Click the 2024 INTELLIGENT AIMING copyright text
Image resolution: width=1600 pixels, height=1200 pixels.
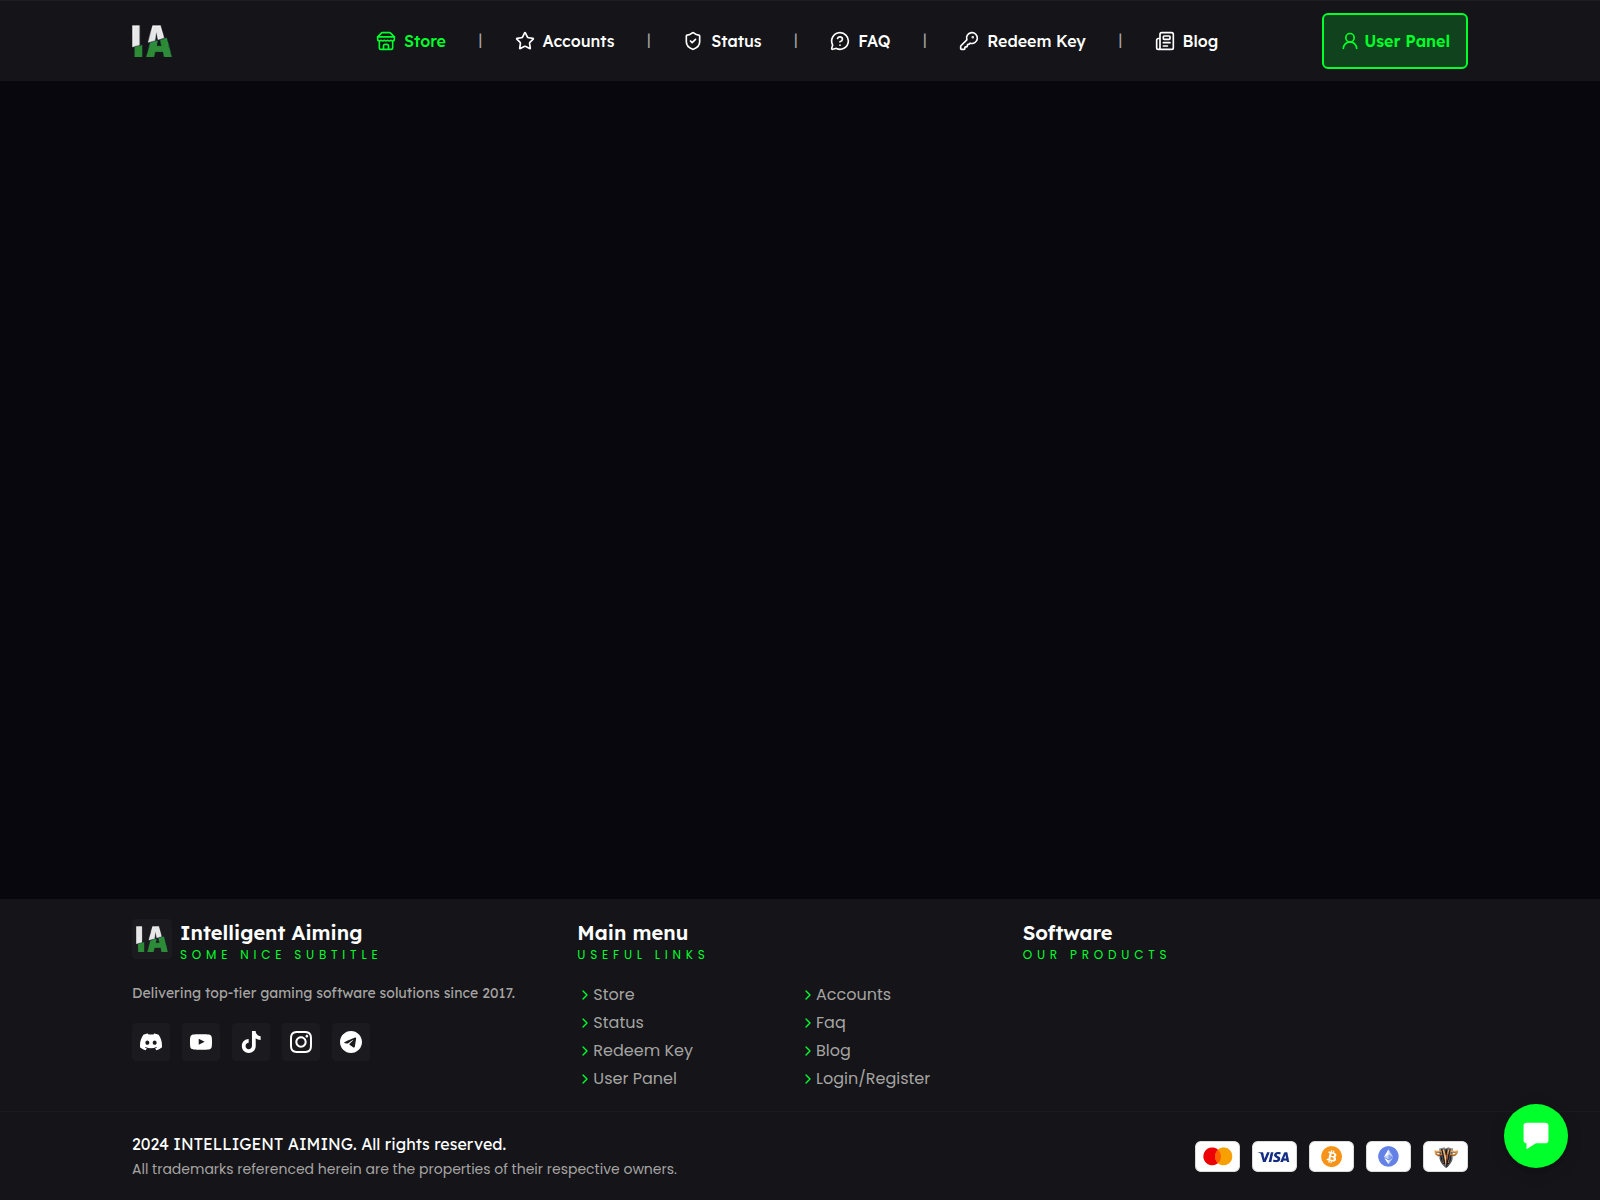[319, 1144]
